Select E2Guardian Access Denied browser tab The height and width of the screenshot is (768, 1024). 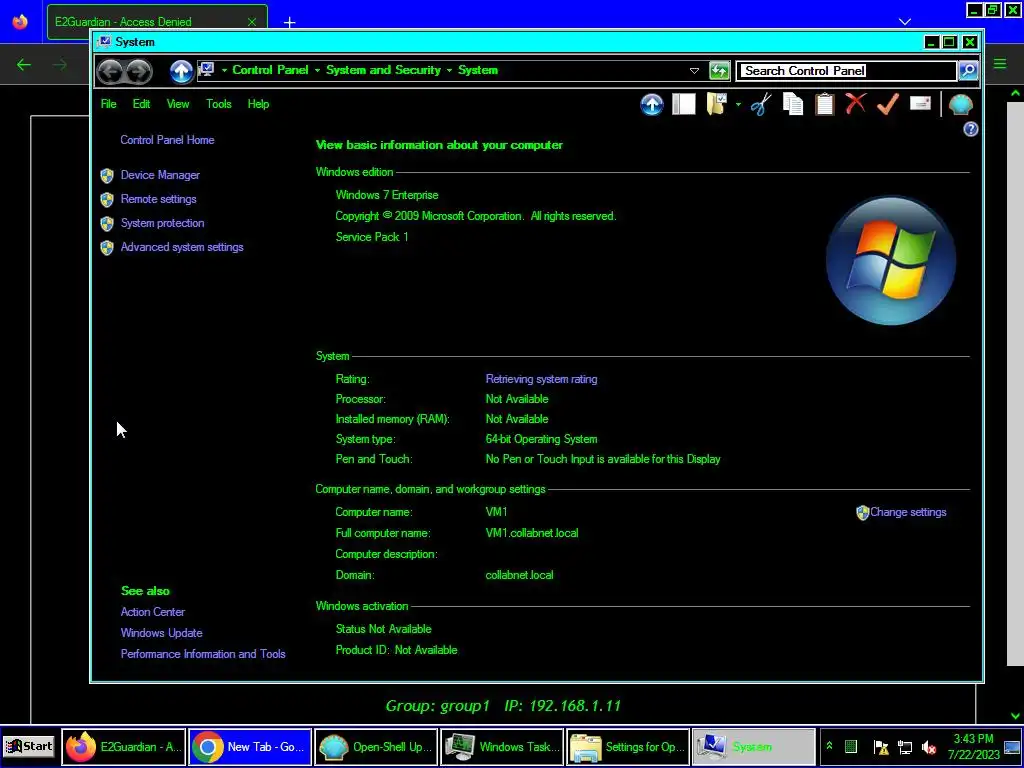(x=157, y=22)
